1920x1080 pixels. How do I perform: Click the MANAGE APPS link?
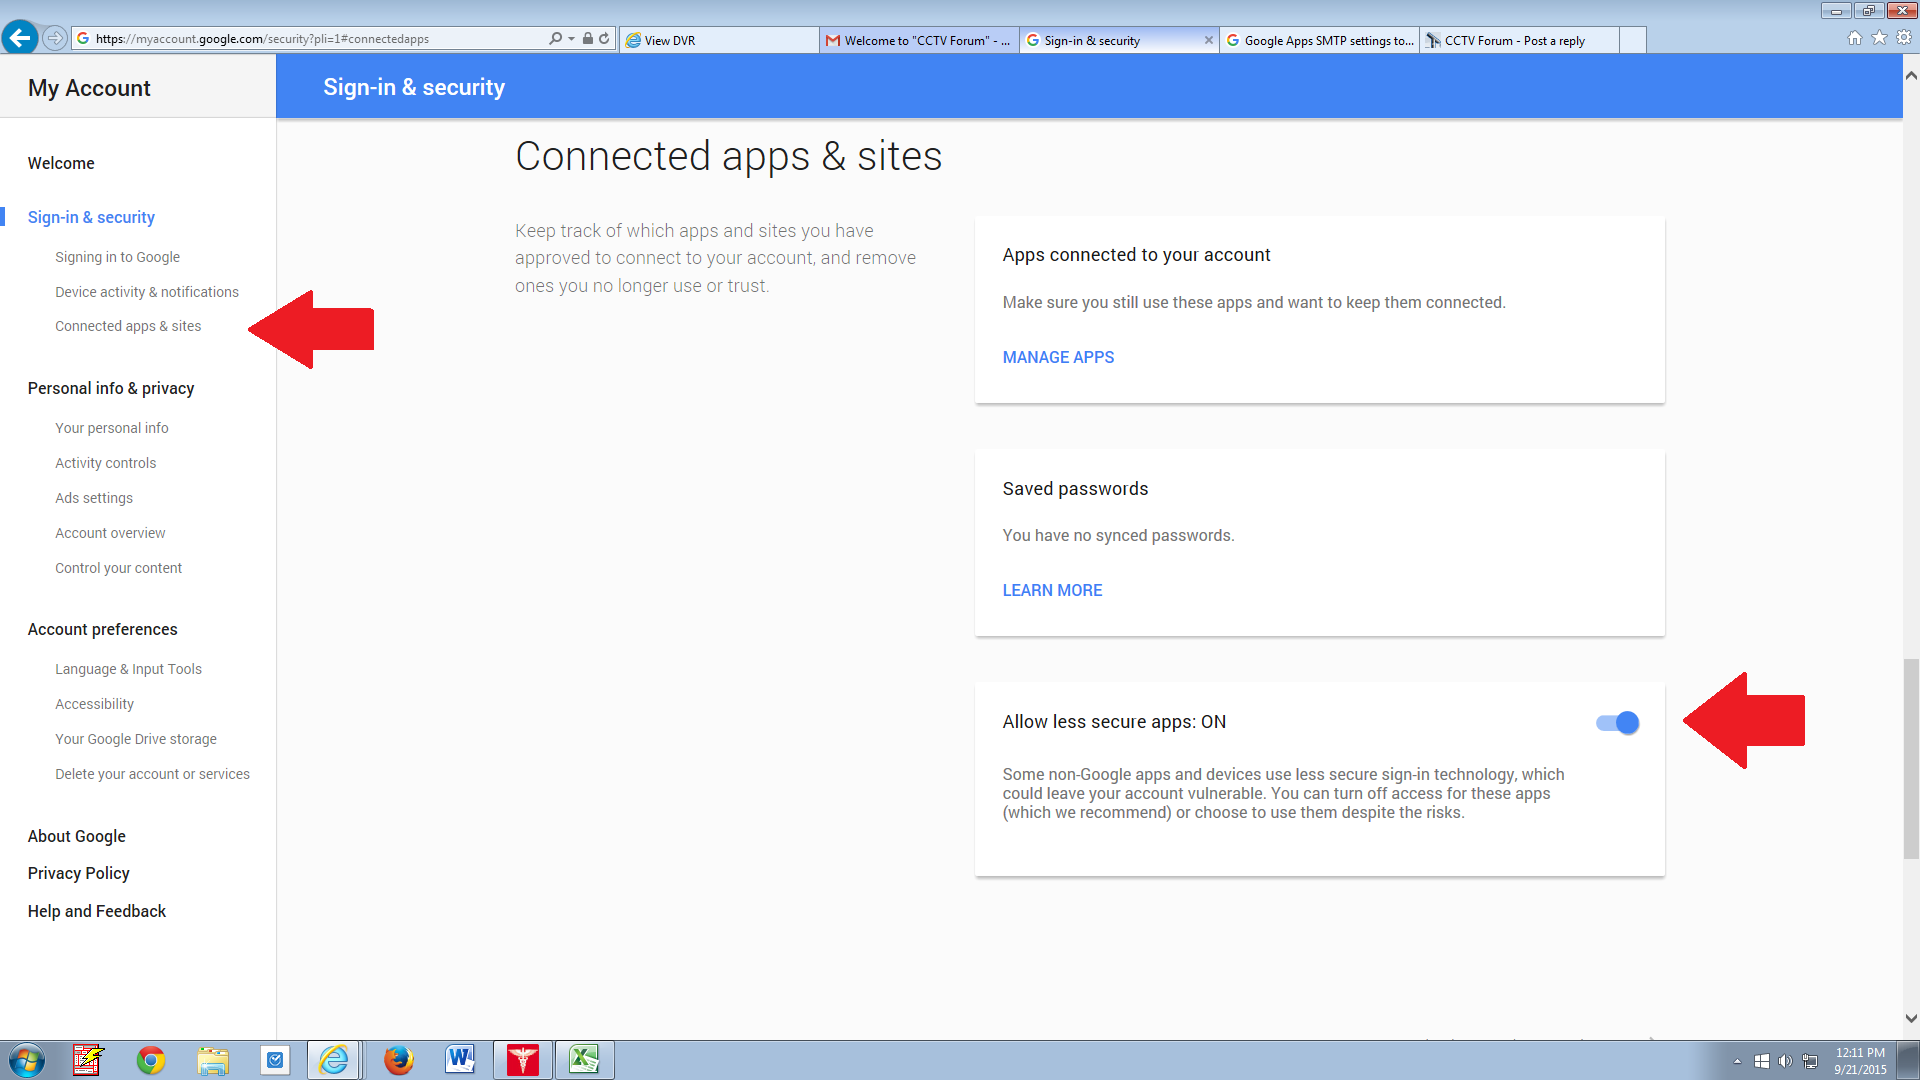pyautogui.click(x=1058, y=357)
